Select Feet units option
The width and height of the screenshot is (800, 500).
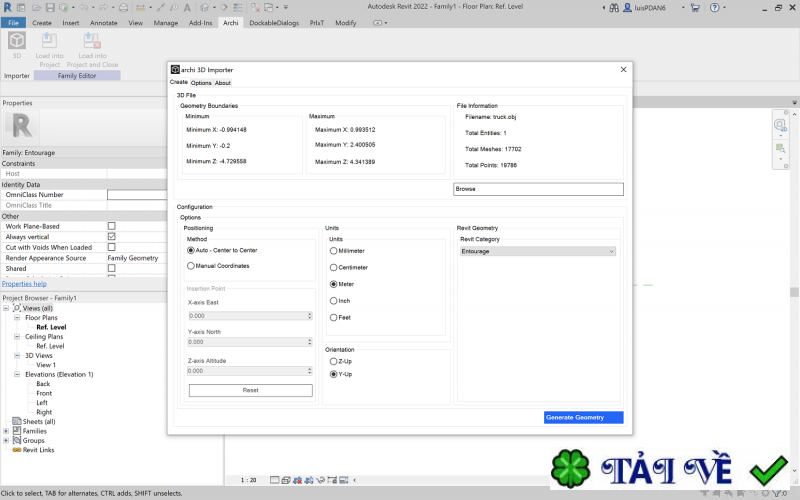[x=334, y=317]
